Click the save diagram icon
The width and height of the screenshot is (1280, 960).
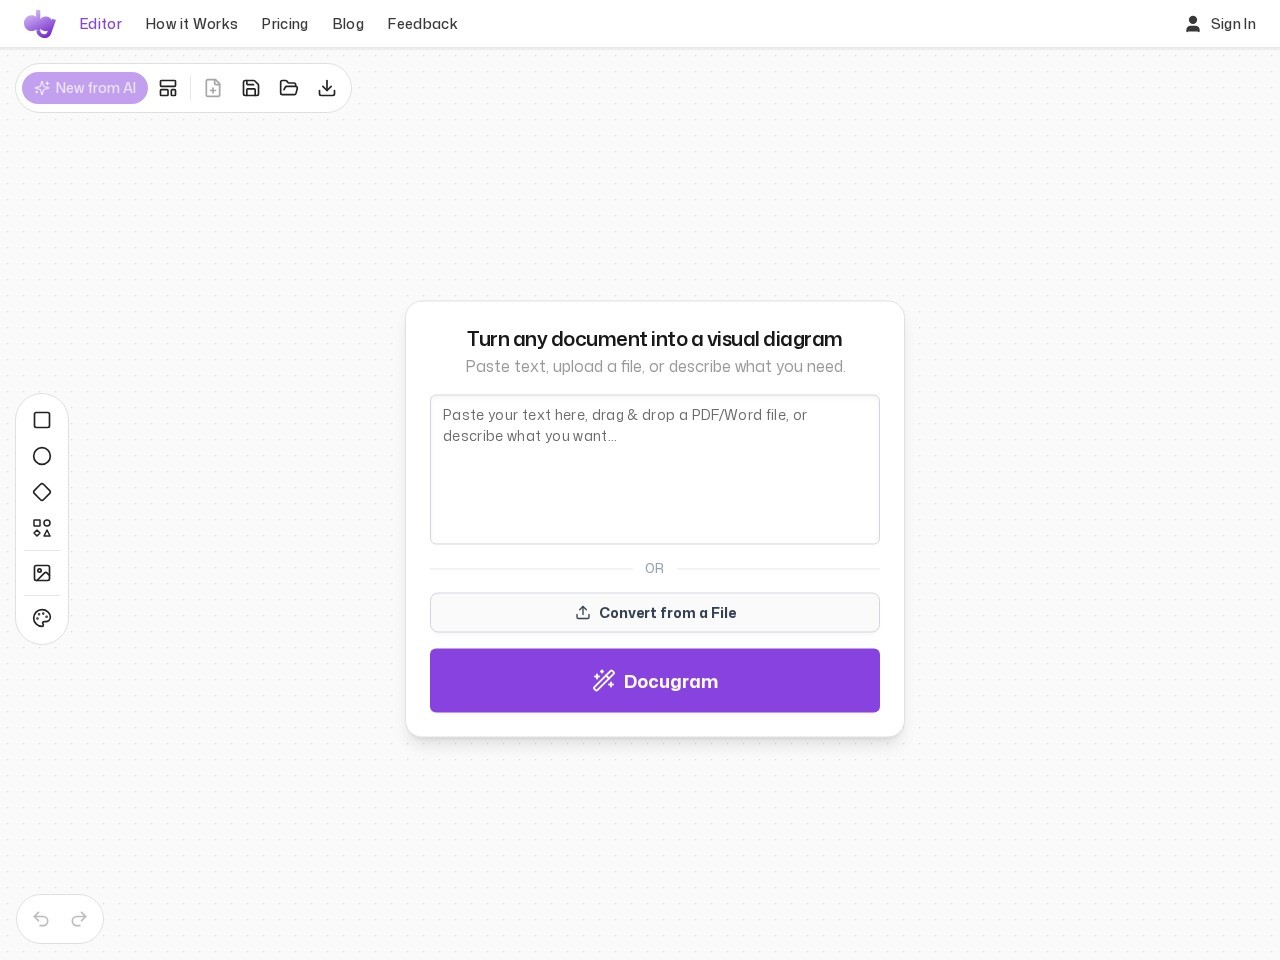(251, 88)
